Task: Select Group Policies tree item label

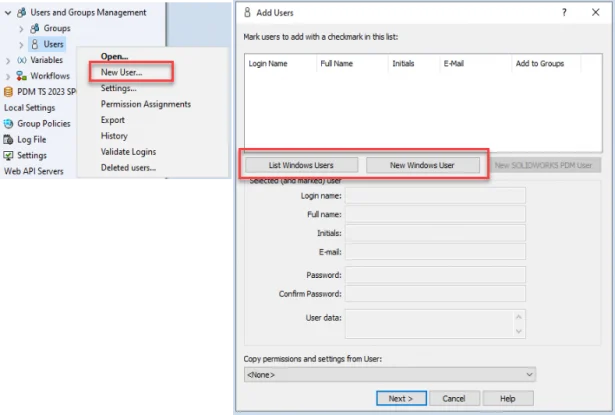Action: point(44,124)
